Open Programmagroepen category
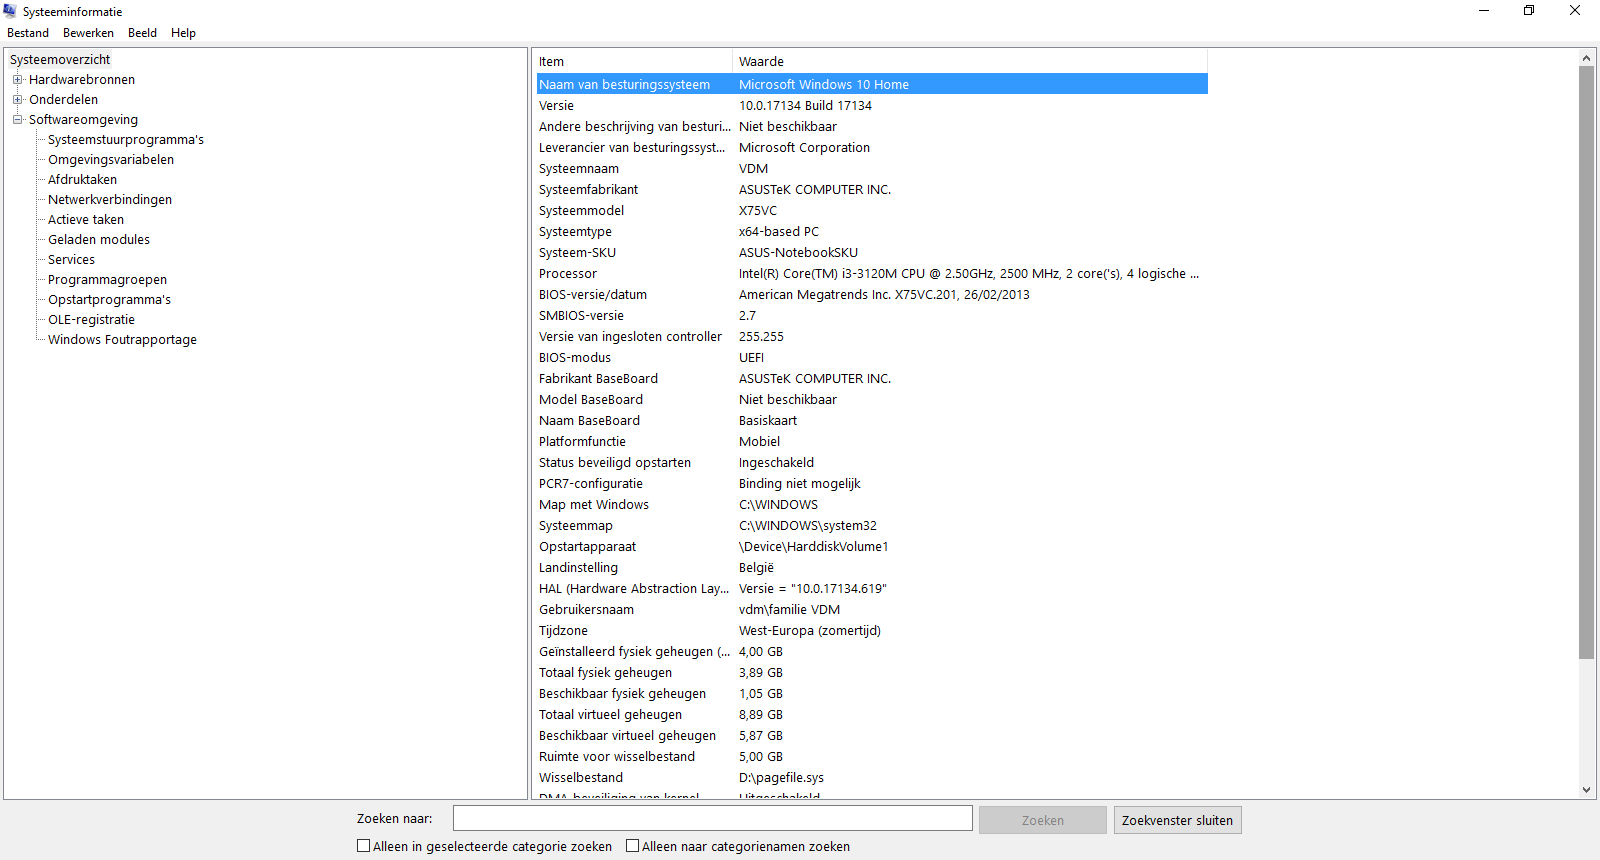This screenshot has width=1600, height=860. (108, 280)
